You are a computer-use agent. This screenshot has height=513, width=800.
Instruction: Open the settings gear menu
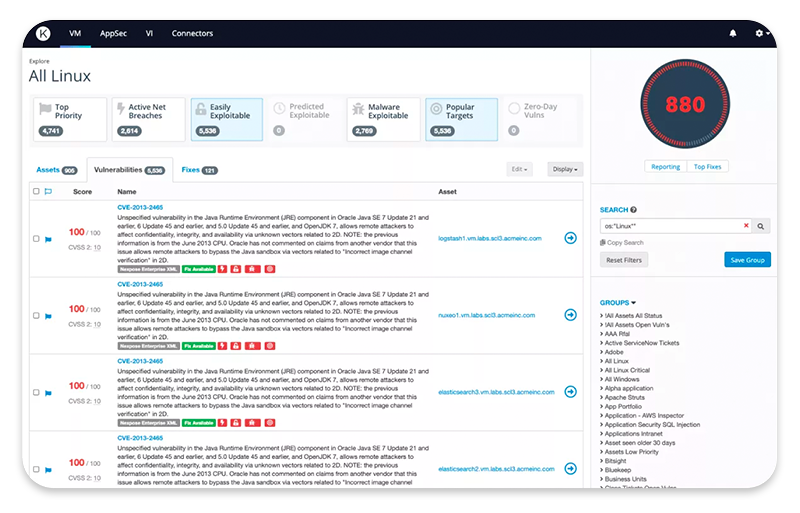pos(762,33)
